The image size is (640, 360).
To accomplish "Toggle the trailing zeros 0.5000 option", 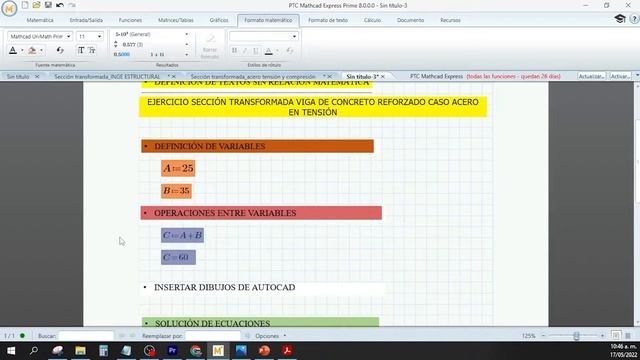I will (x=122, y=54).
